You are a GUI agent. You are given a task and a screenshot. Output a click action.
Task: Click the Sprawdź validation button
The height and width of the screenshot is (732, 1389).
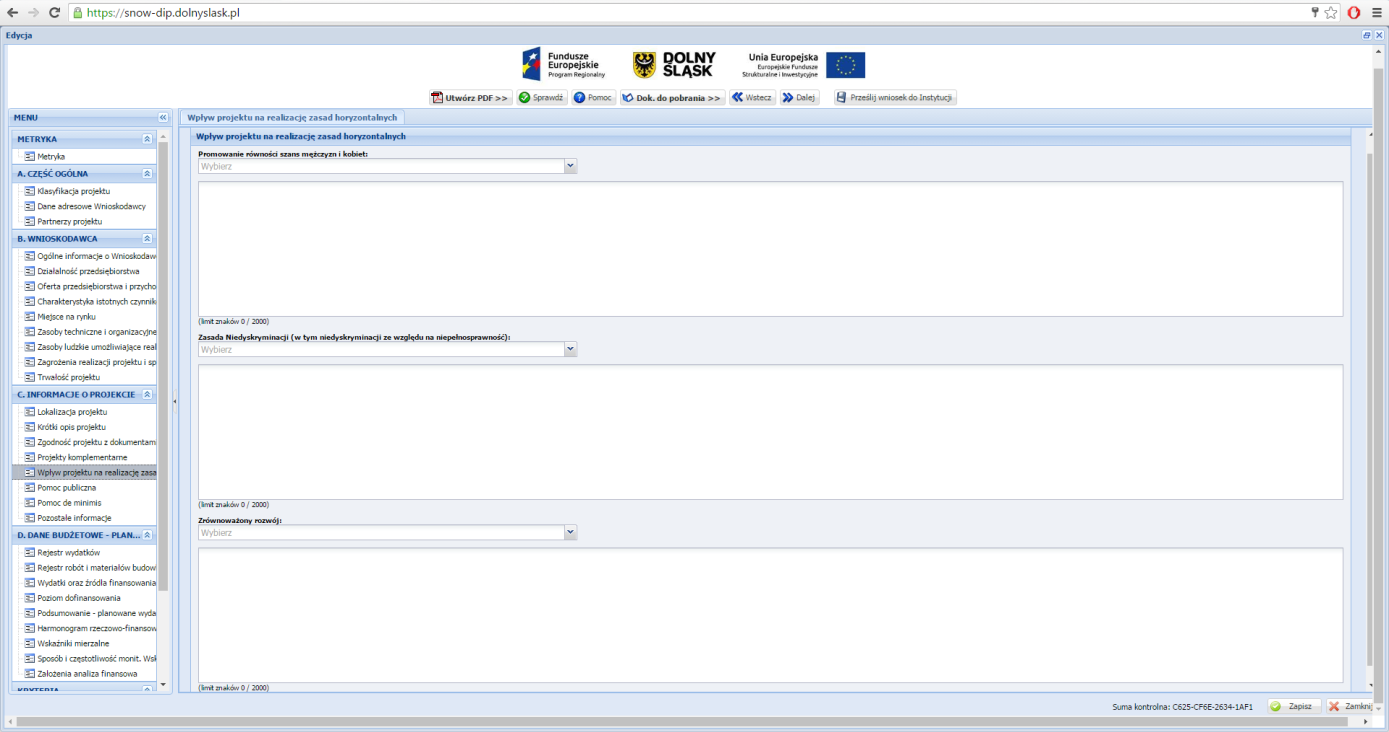coord(542,98)
